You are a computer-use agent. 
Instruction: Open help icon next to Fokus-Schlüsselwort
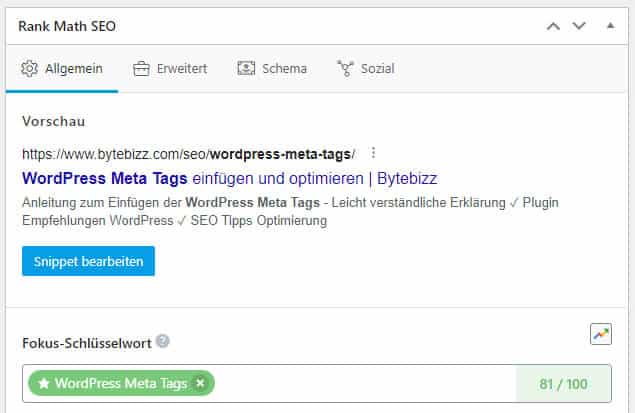tap(163, 341)
